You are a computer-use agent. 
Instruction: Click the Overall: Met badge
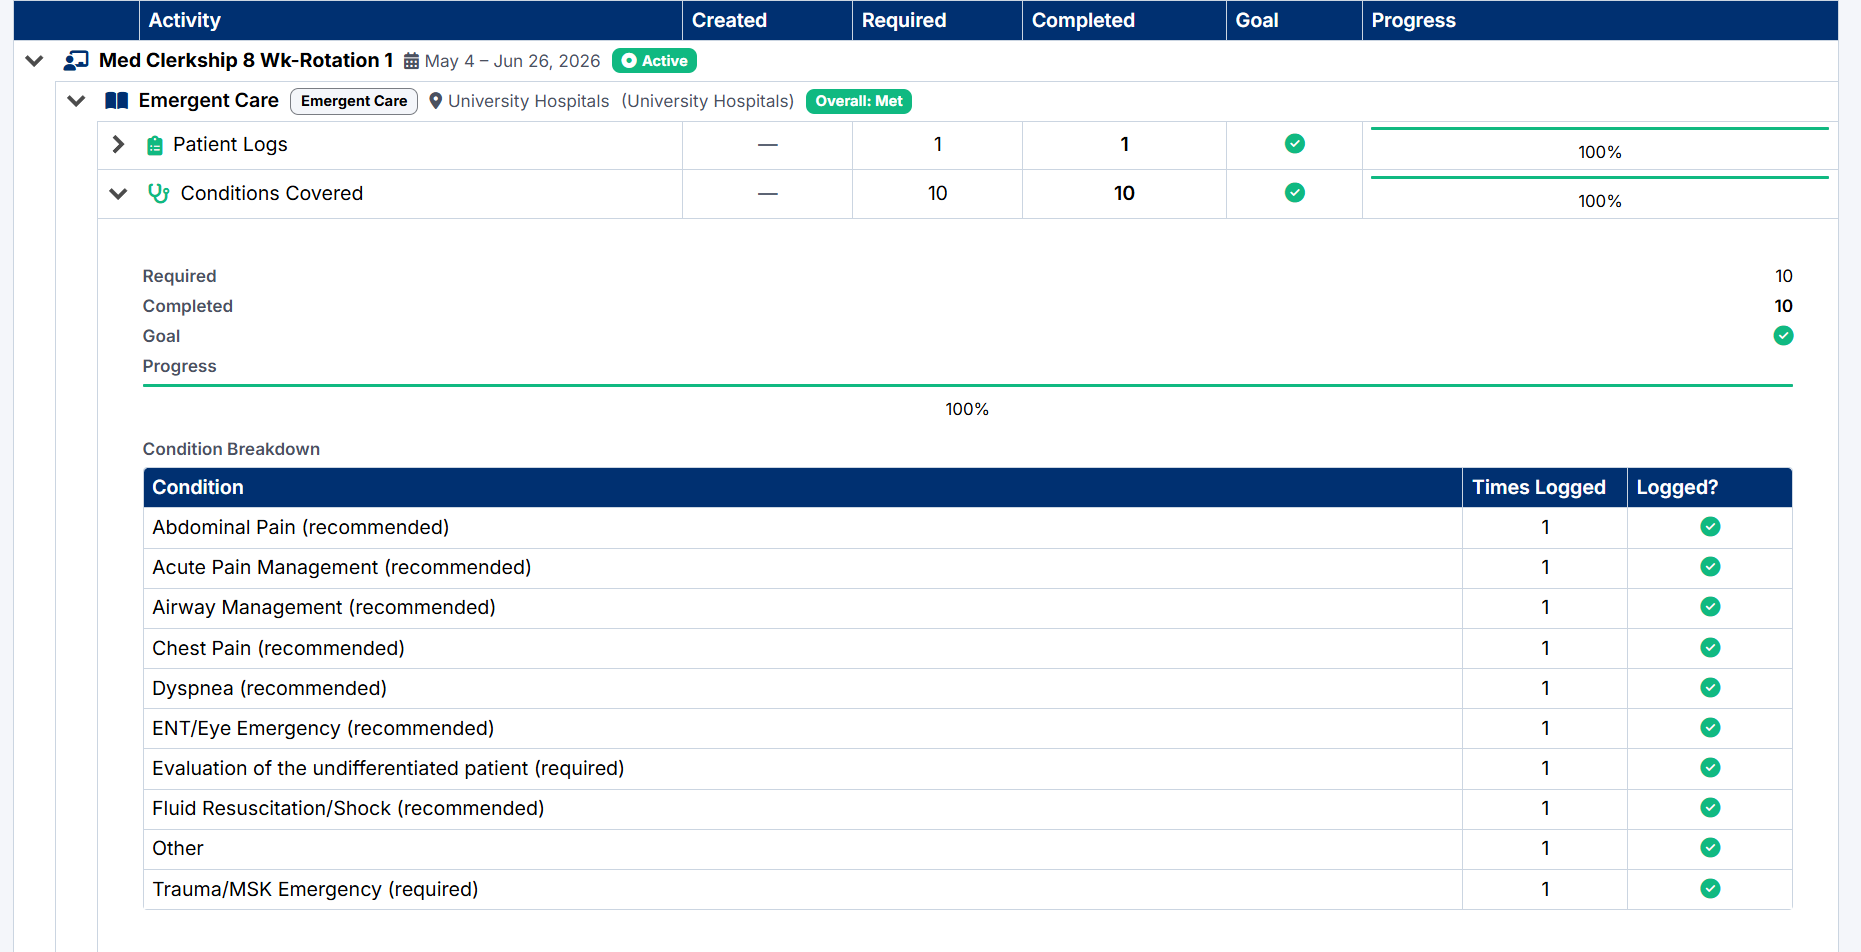(859, 101)
